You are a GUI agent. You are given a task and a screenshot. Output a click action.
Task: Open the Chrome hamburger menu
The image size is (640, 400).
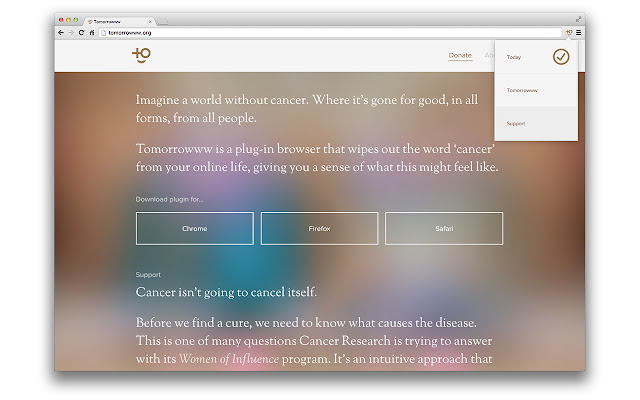578,33
